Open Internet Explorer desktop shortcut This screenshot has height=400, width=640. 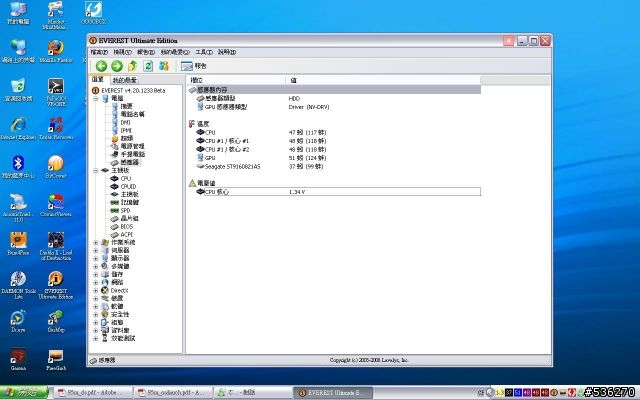pos(18,129)
